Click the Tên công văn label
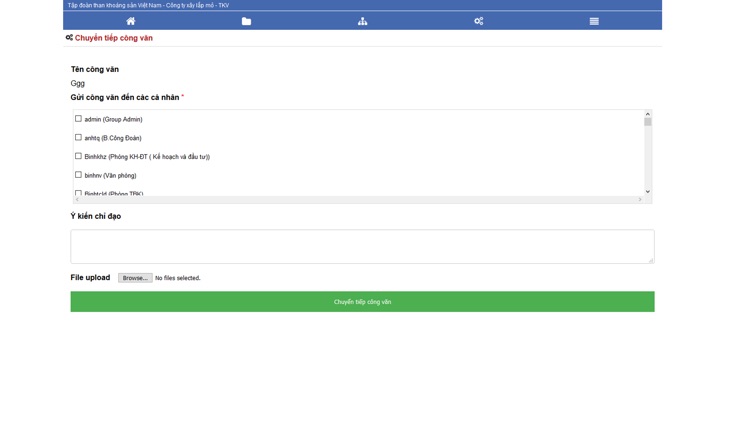 (x=95, y=69)
